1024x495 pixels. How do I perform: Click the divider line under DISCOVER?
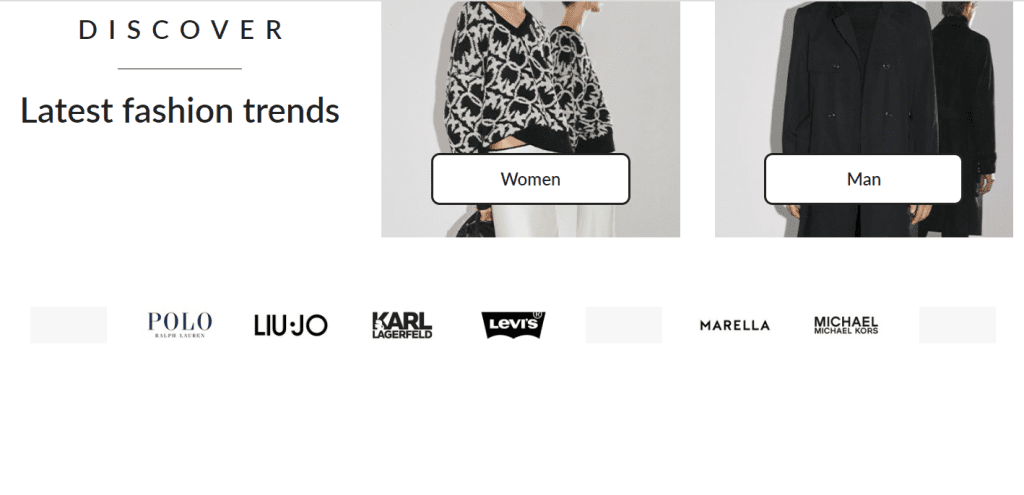180,68
